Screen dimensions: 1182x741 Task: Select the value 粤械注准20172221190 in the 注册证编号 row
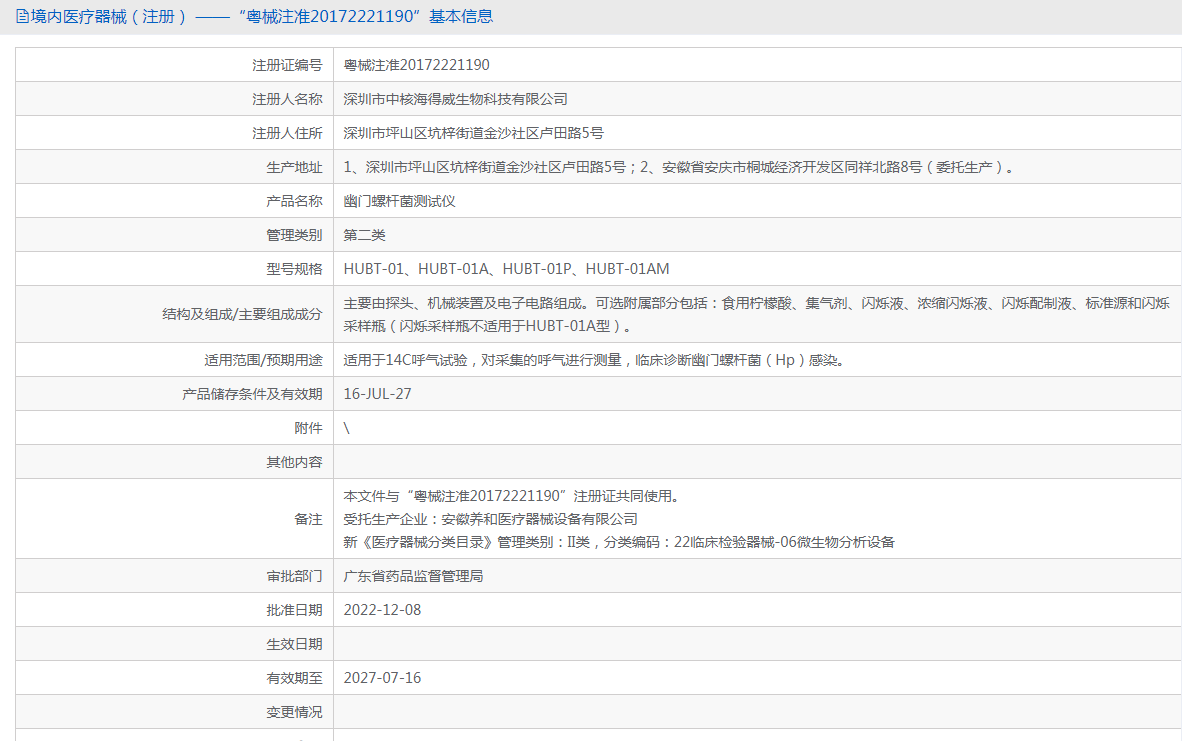pos(416,66)
